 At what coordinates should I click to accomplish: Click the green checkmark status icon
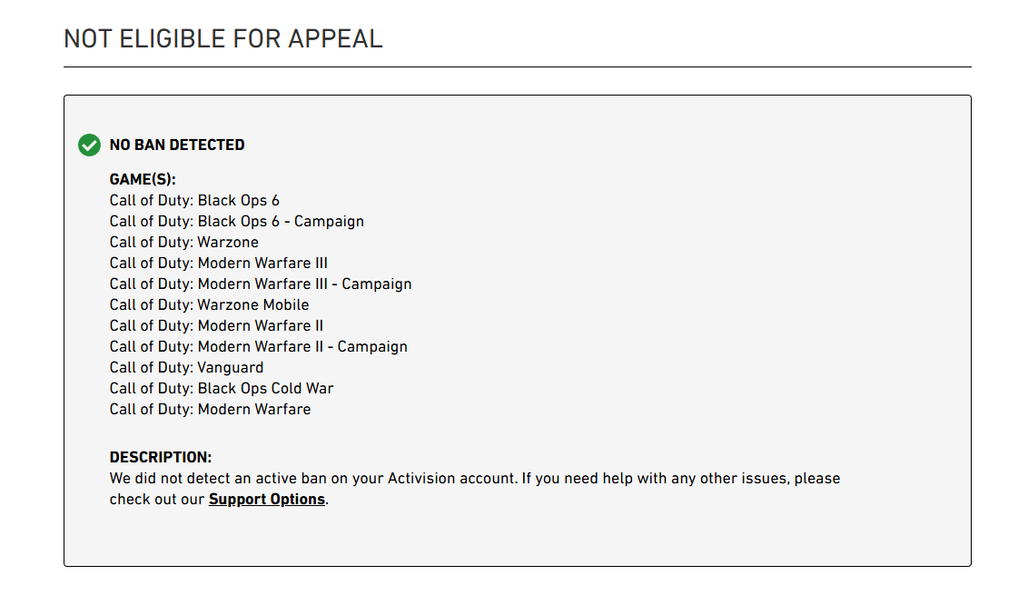point(89,145)
